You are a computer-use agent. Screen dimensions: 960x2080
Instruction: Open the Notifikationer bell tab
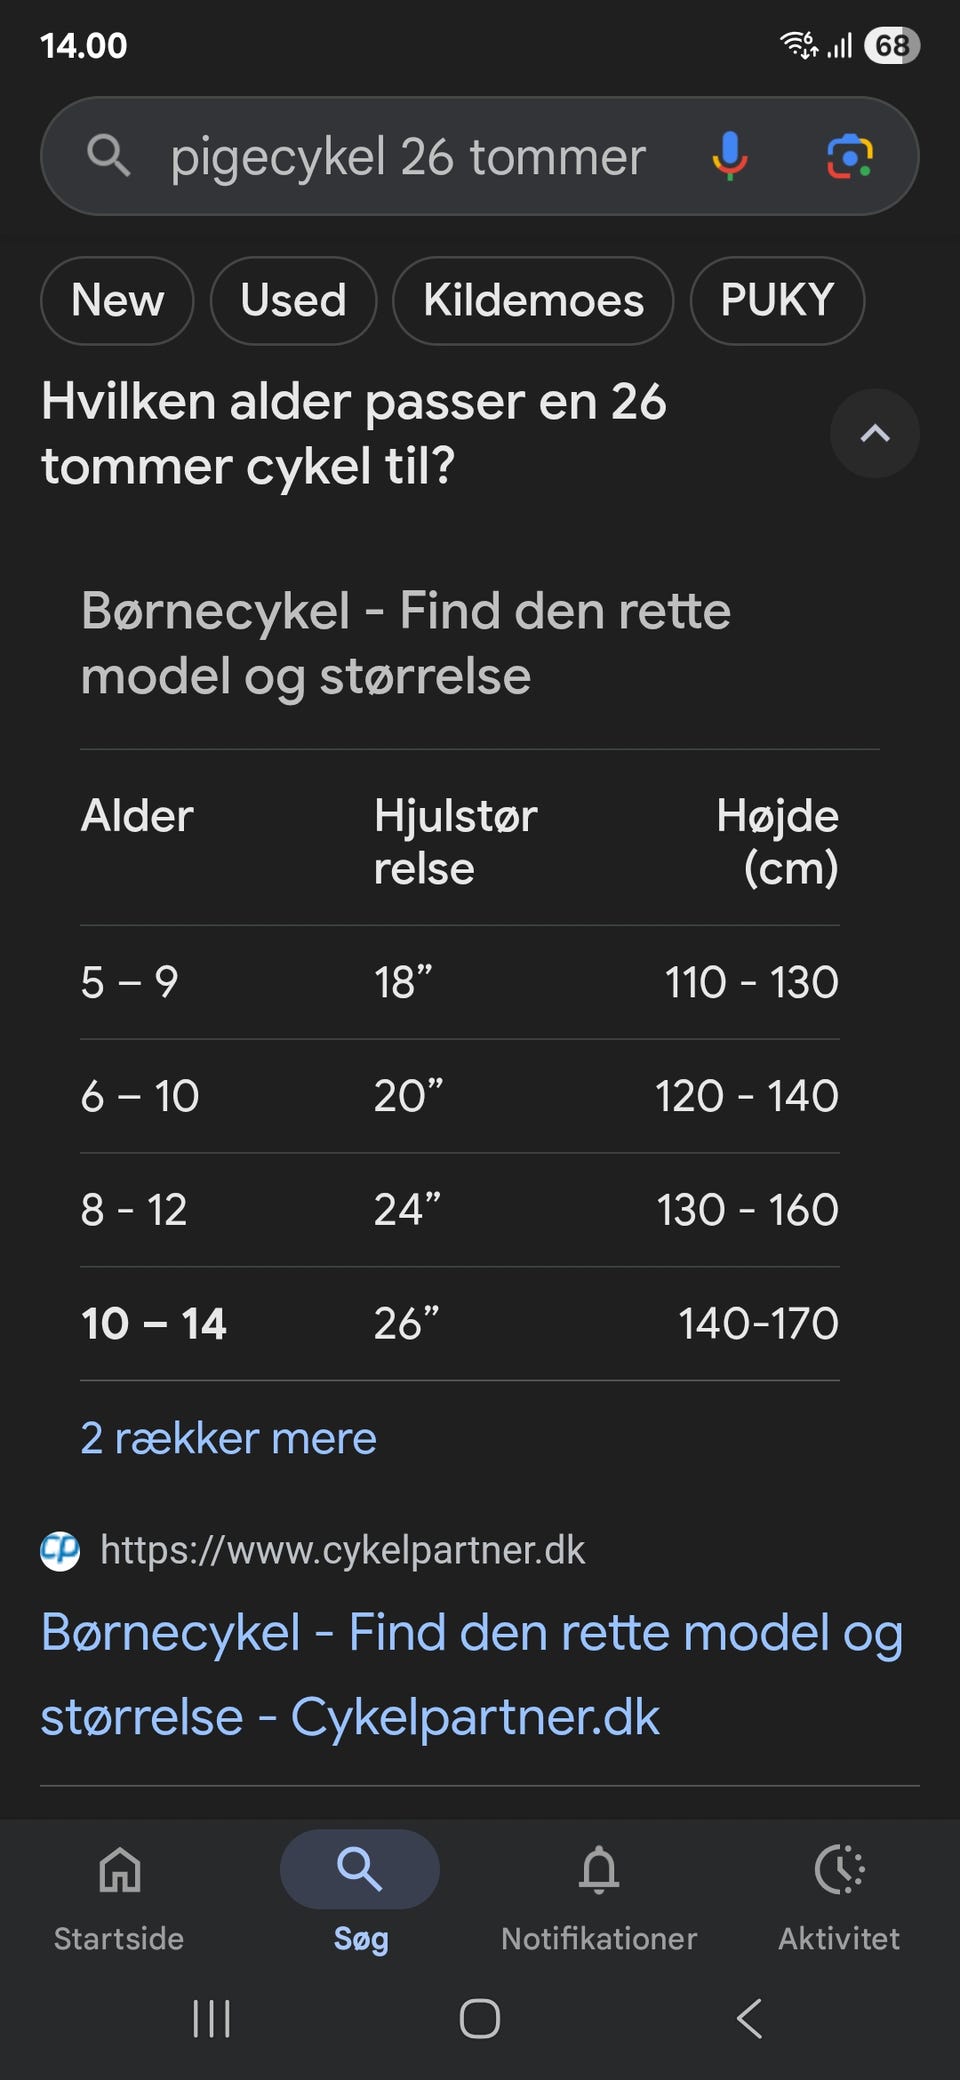click(x=599, y=1892)
